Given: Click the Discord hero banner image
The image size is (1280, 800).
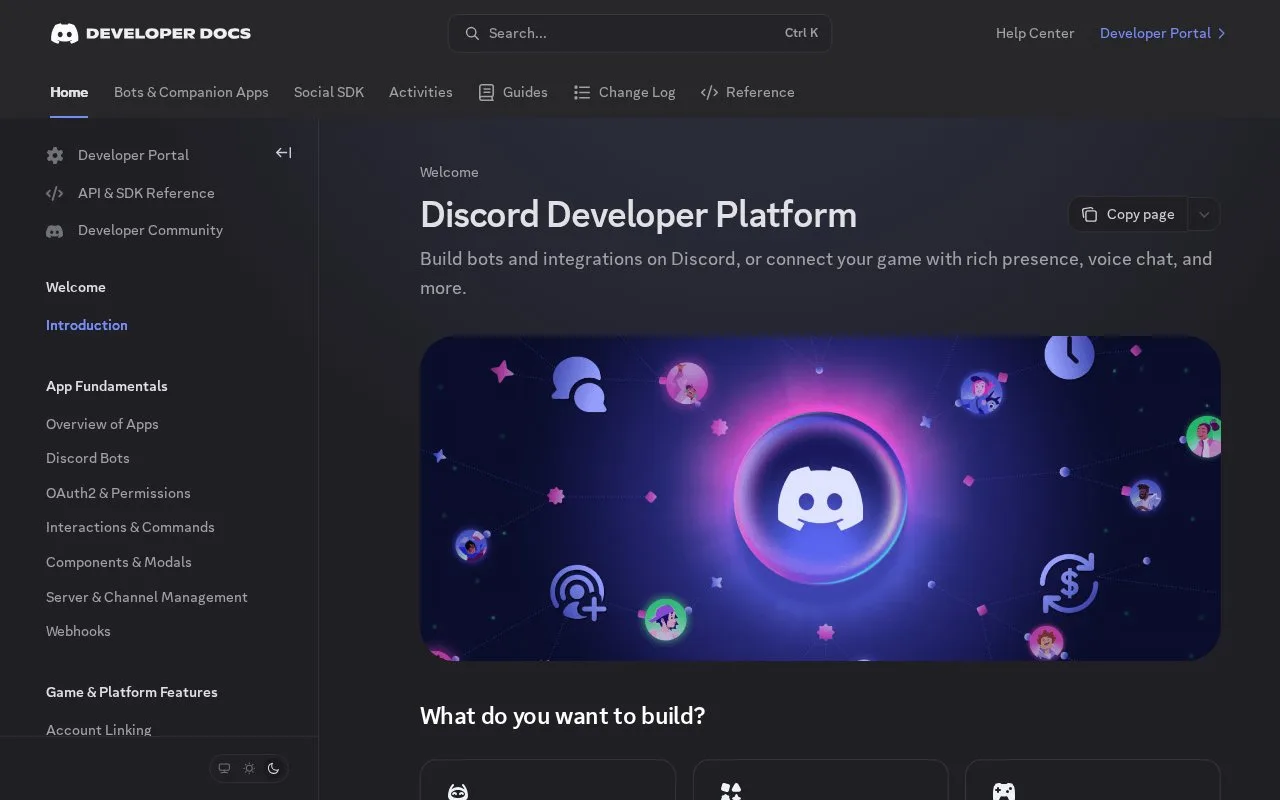Looking at the screenshot, I should pyautogui.click(x=820, y=498).
